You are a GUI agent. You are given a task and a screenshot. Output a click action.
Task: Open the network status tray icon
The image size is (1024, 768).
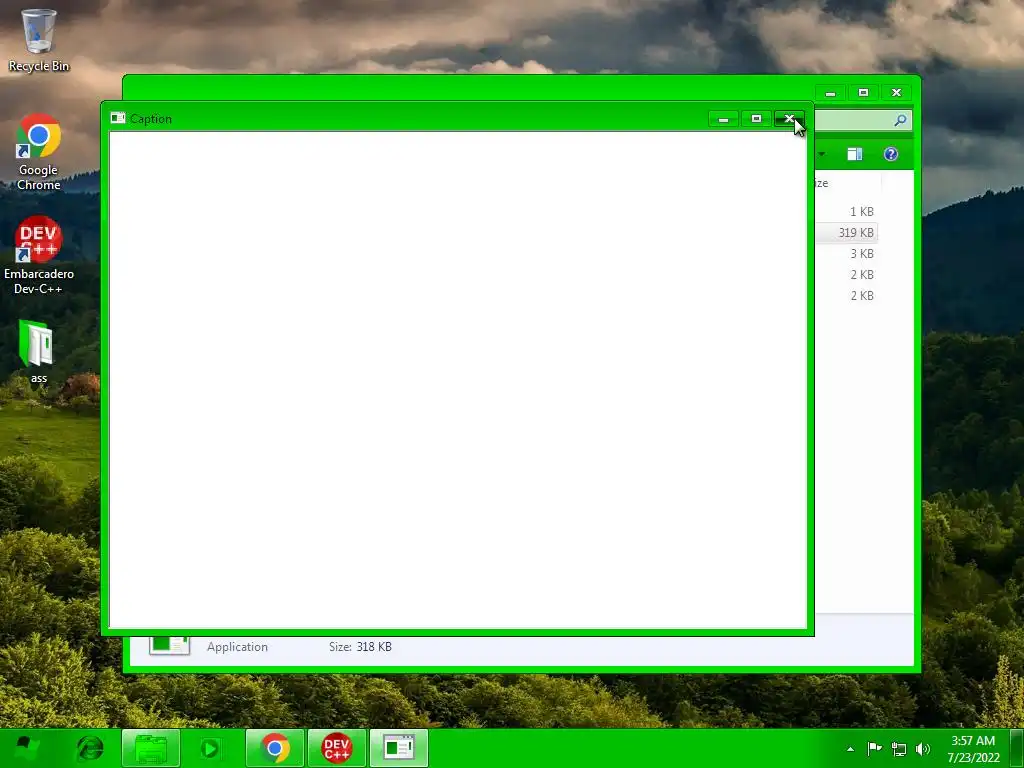point(899,749)
